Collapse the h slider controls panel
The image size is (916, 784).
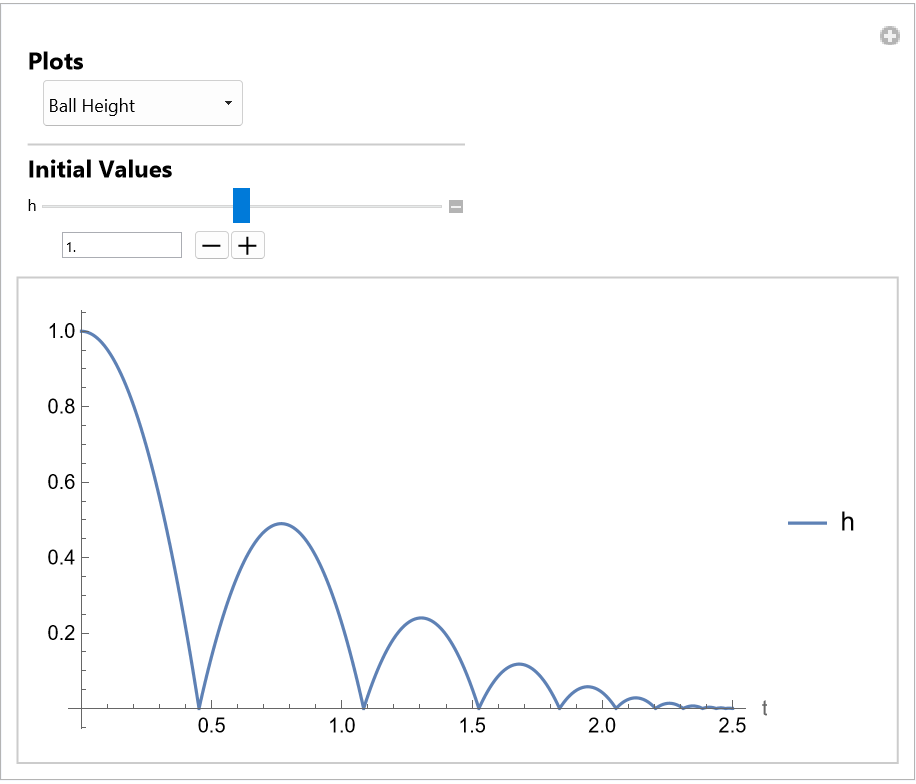tap(455, 207)
